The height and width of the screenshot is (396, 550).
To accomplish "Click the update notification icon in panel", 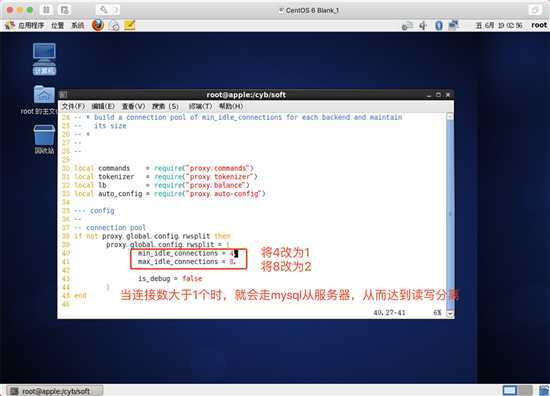I will [407, 25].
